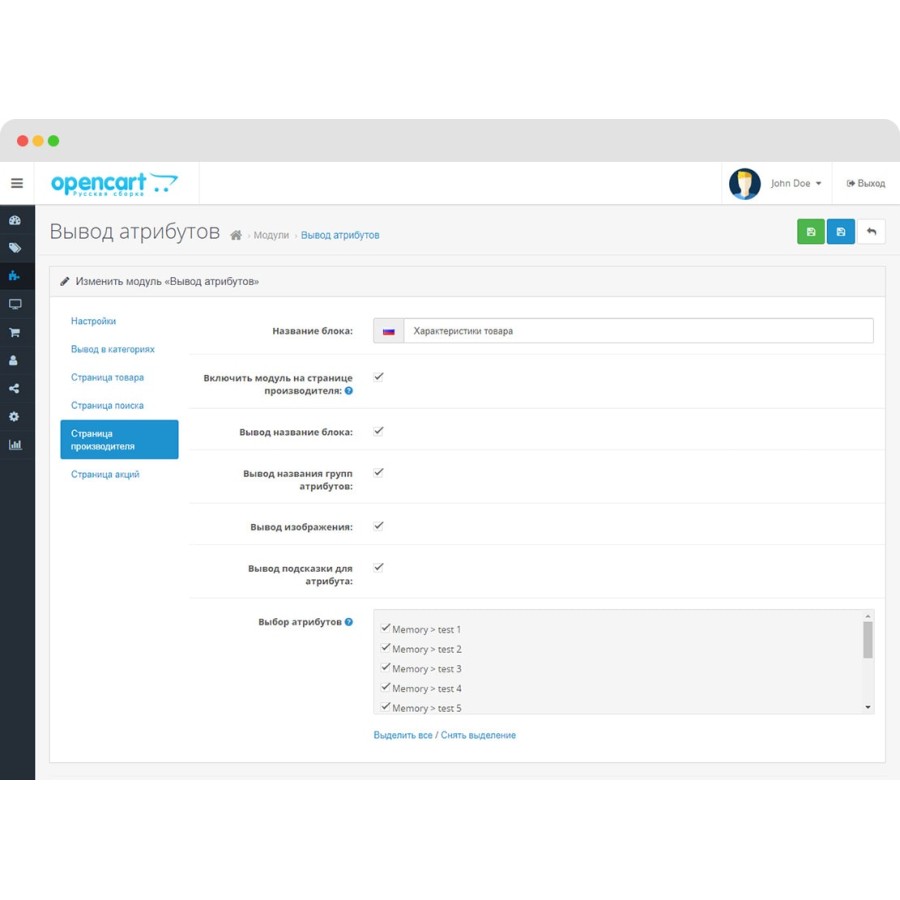Toggle Вывод подсказки для атрибута checkbox

(x=378, y=567)
